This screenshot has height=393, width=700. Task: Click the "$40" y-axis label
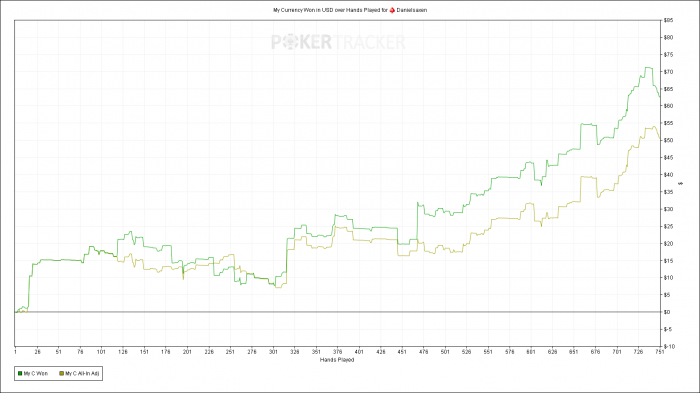pyautogui.click(x=668, y=175)
